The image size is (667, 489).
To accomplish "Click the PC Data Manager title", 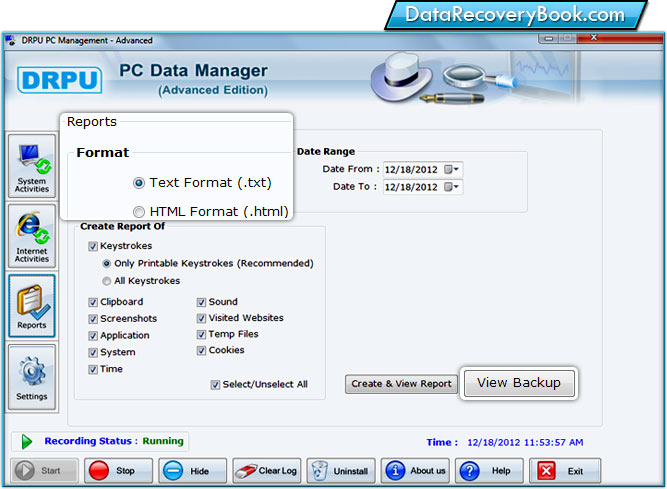I will [x=193, y=71].
